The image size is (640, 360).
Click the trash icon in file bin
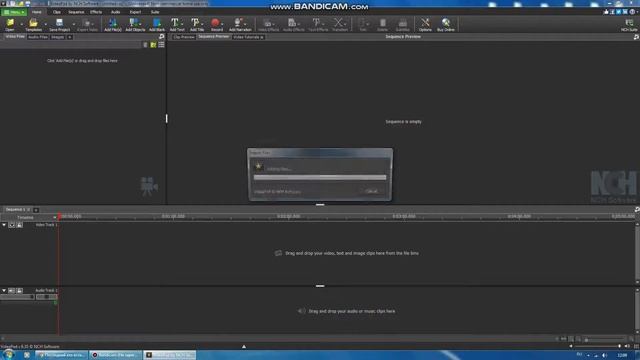[145, 44]
